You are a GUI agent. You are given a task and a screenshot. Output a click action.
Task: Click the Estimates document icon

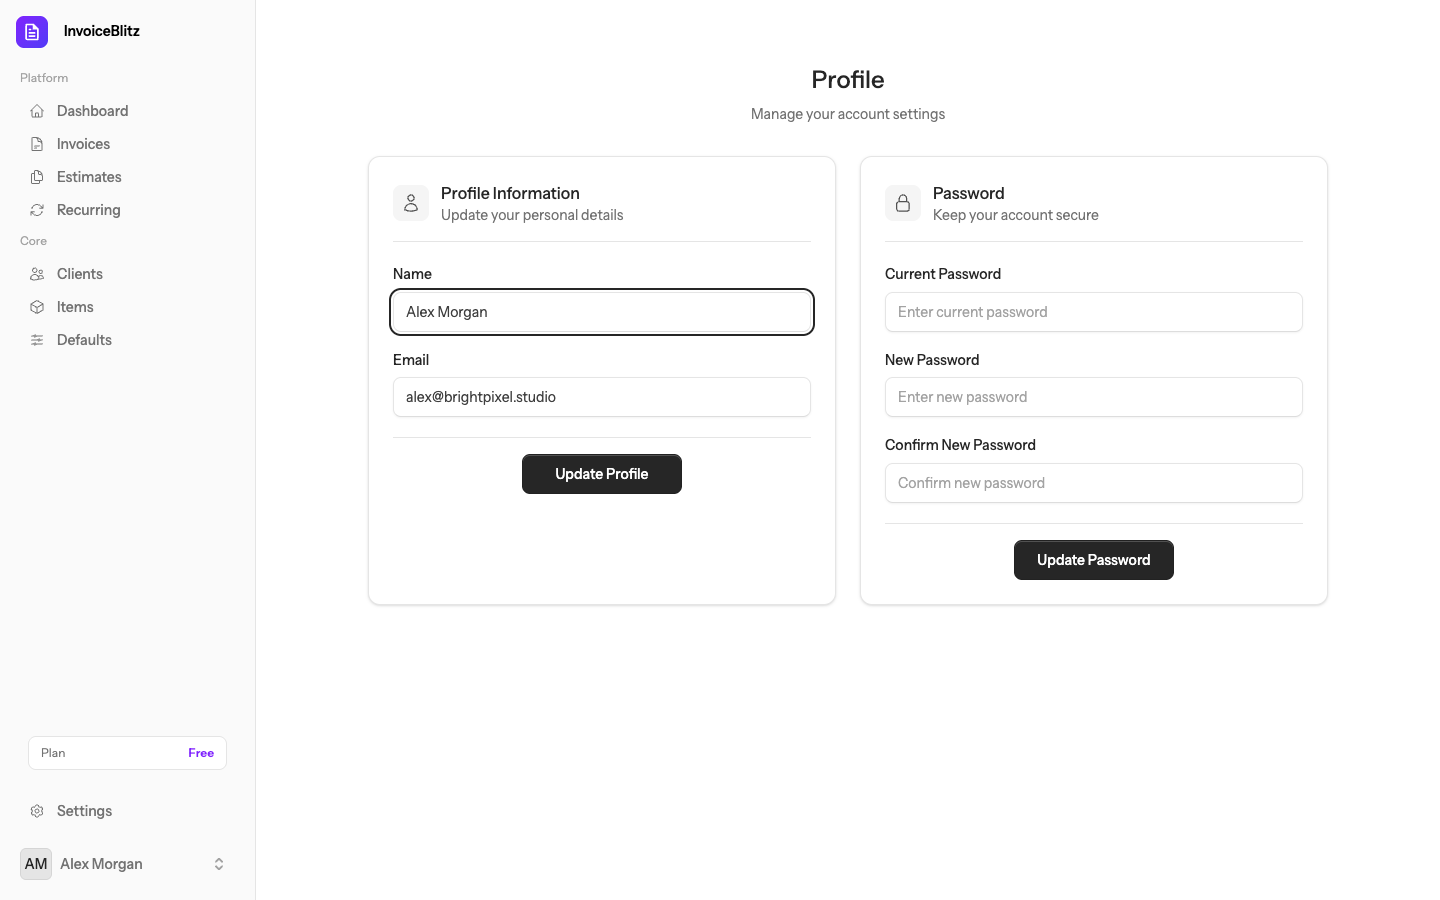[37, 176]
